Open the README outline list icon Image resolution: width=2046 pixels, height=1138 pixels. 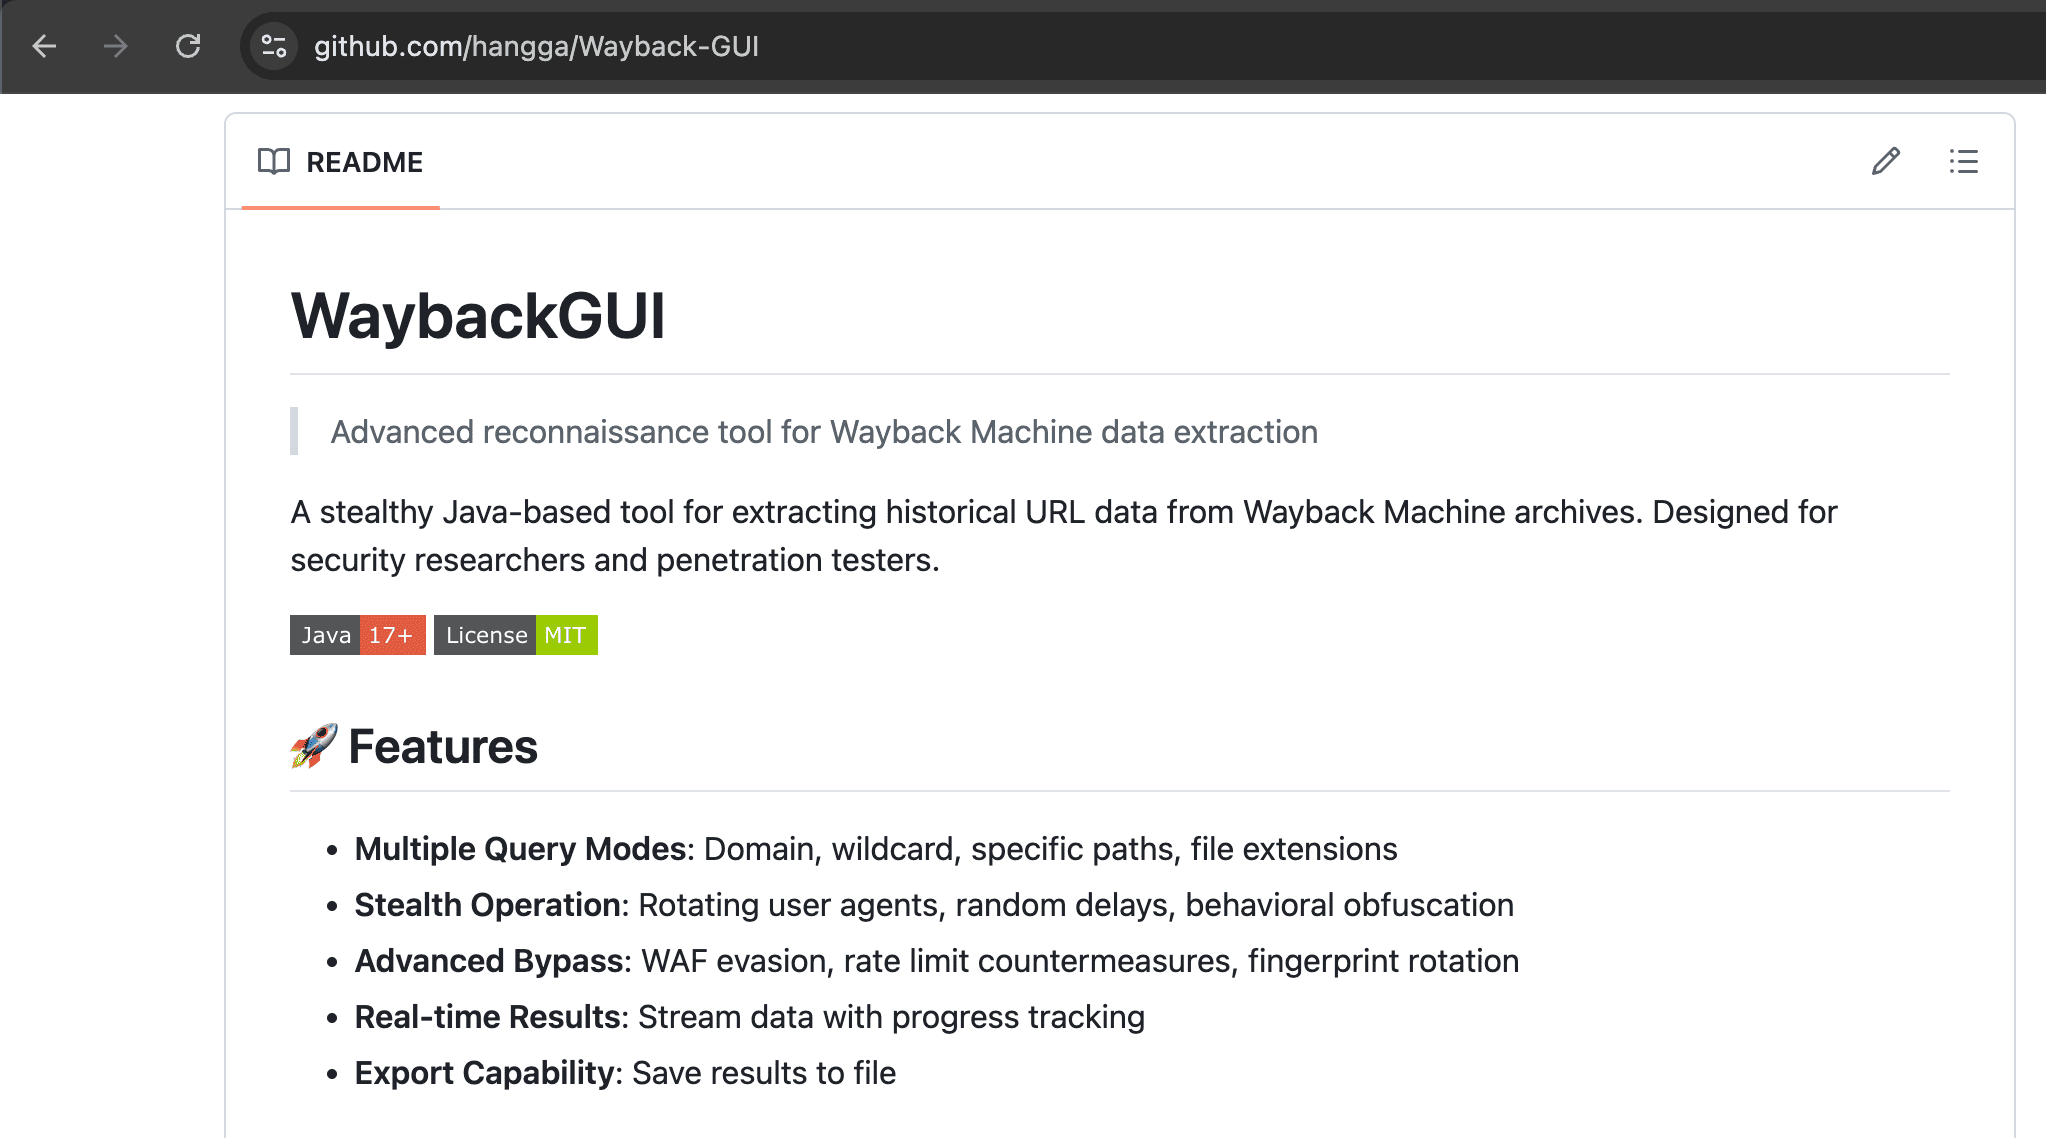click(x=1963, y=161)
